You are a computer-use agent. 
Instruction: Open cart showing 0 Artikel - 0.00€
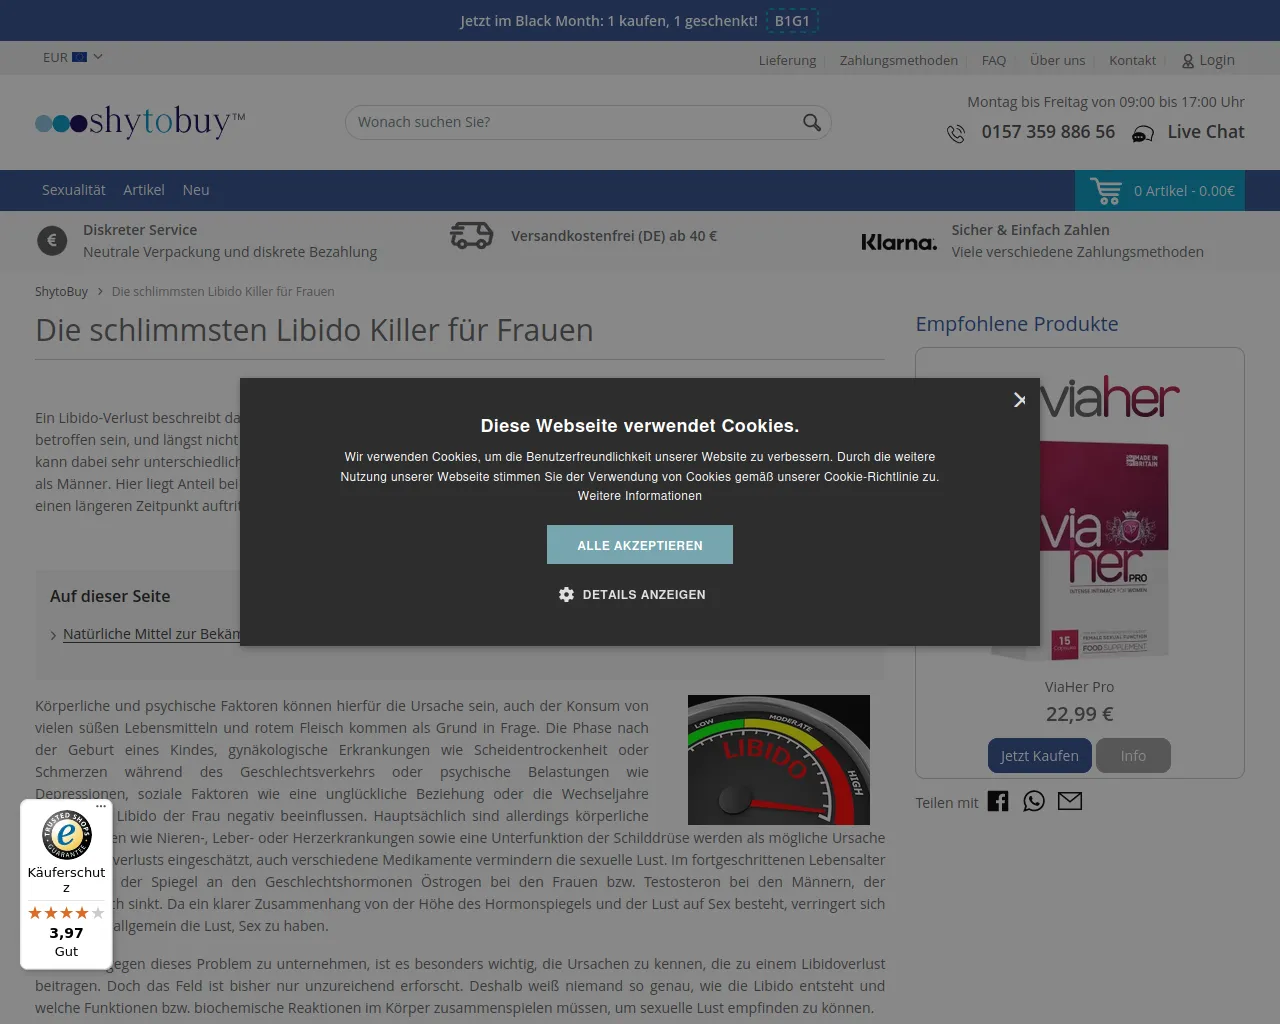pos(1160,191)
